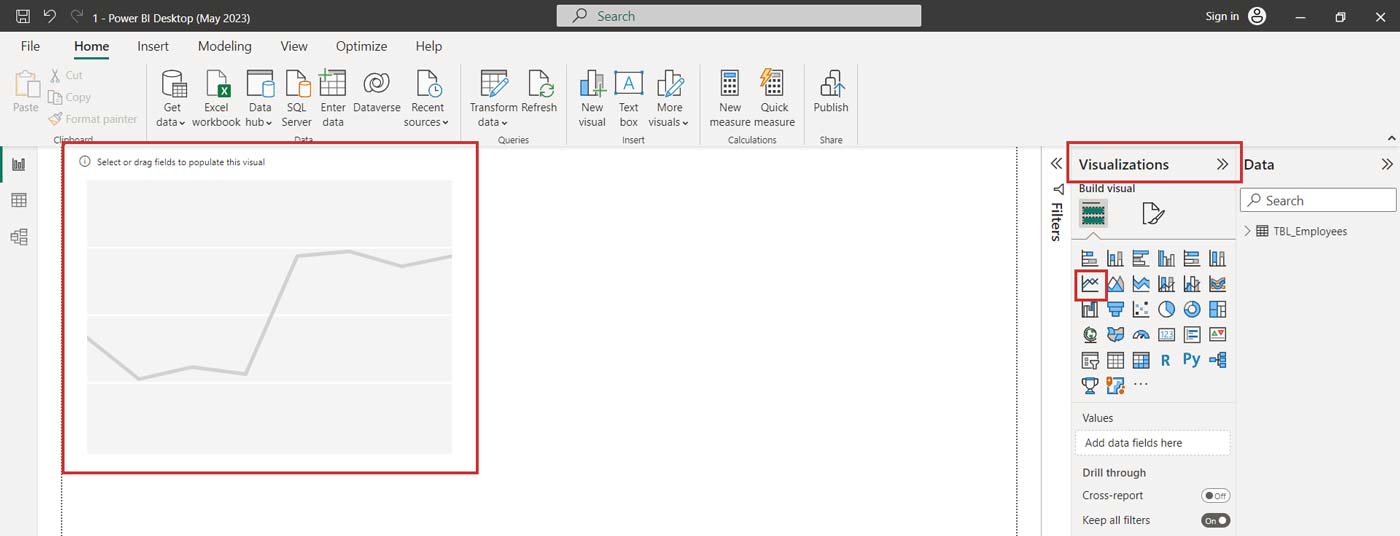
Task: Open Get more visuals ellipsis
Action: pyautogui.click(x=1141, y=385)
